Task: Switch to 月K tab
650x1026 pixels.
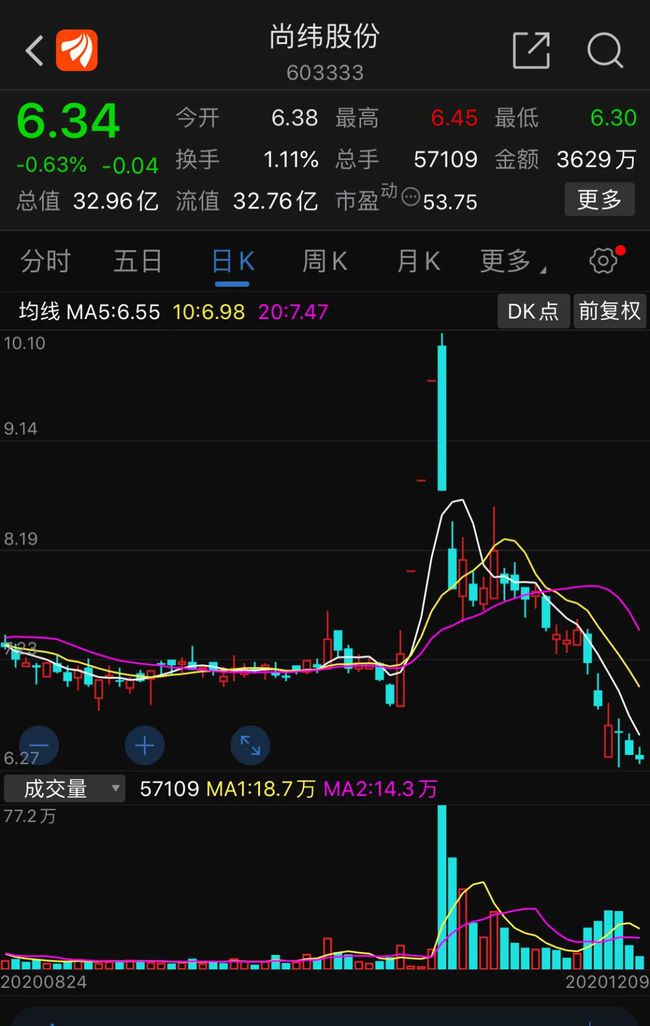Action: 418,261
